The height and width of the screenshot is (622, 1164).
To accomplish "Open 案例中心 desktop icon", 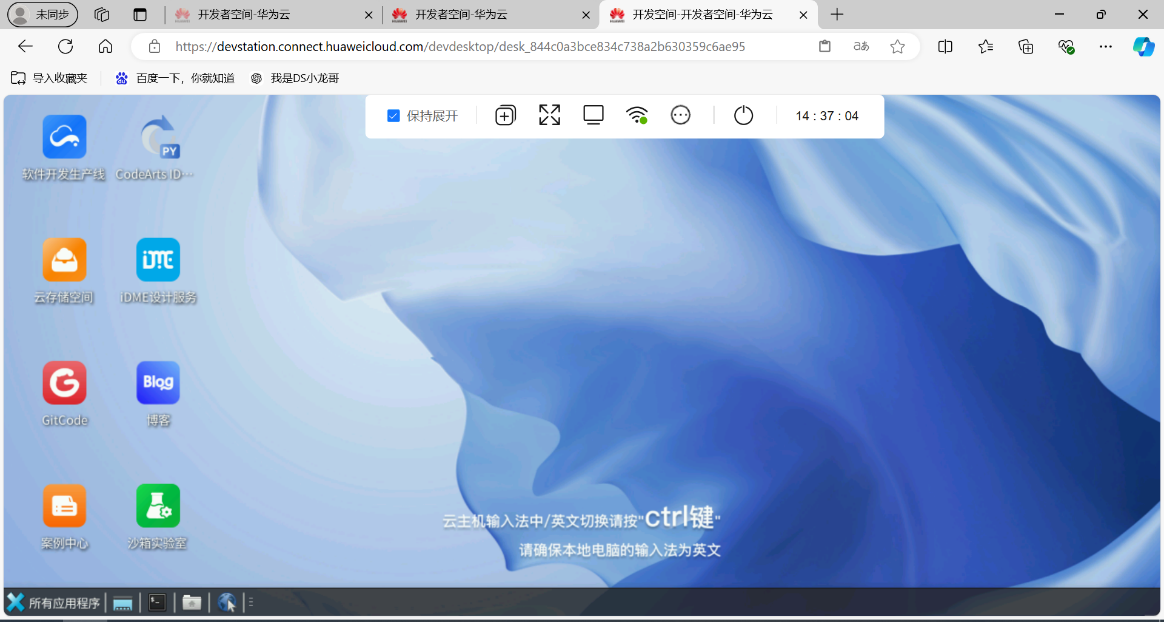I will tap(64, 517).
